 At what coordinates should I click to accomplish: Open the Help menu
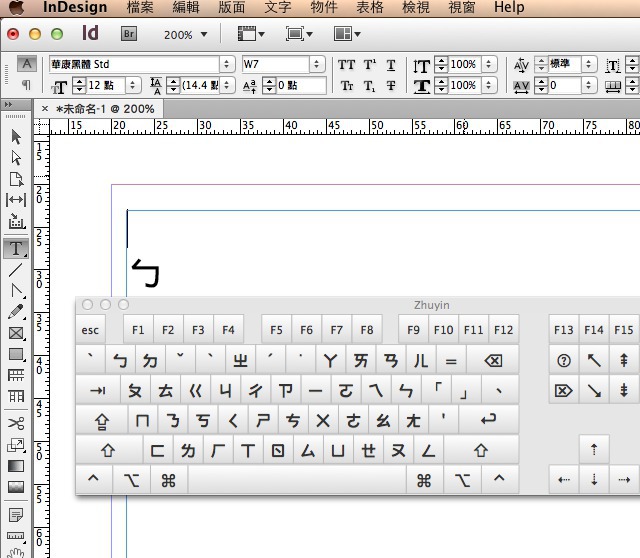(x=509, y=7)
